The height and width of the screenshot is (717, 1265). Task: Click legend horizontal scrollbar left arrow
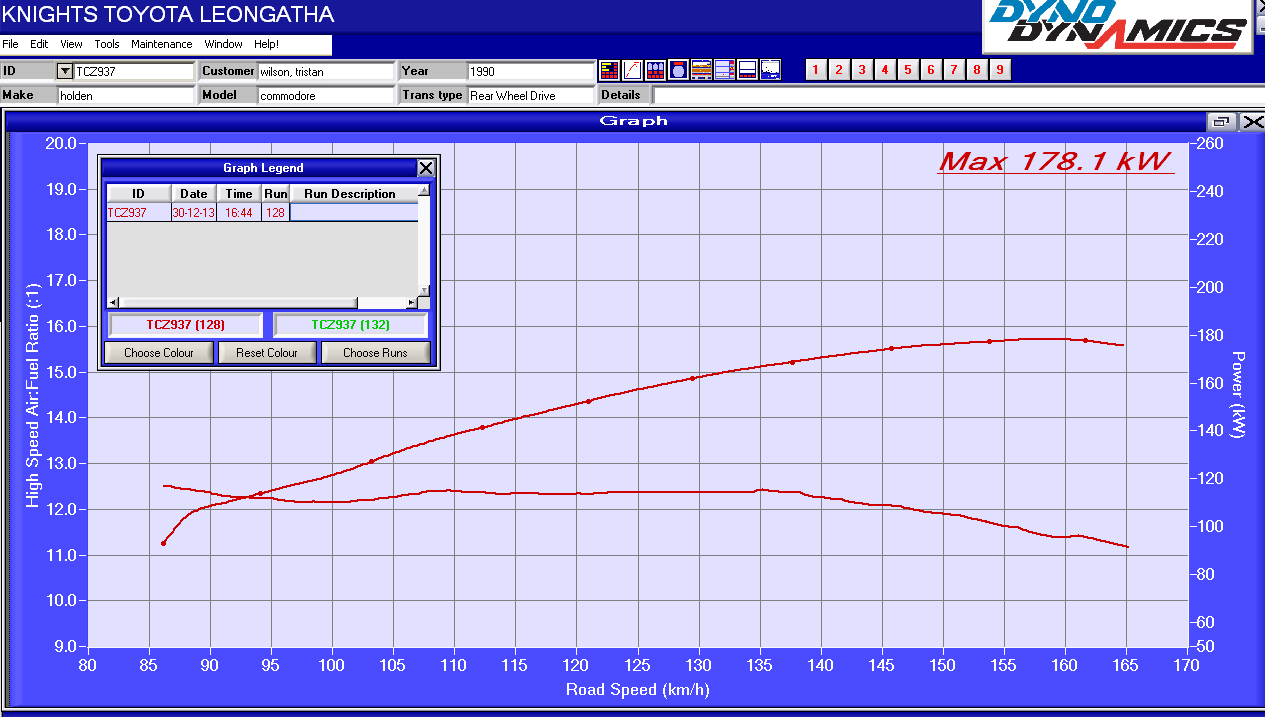pyautogui.click(x=112, y=303)
